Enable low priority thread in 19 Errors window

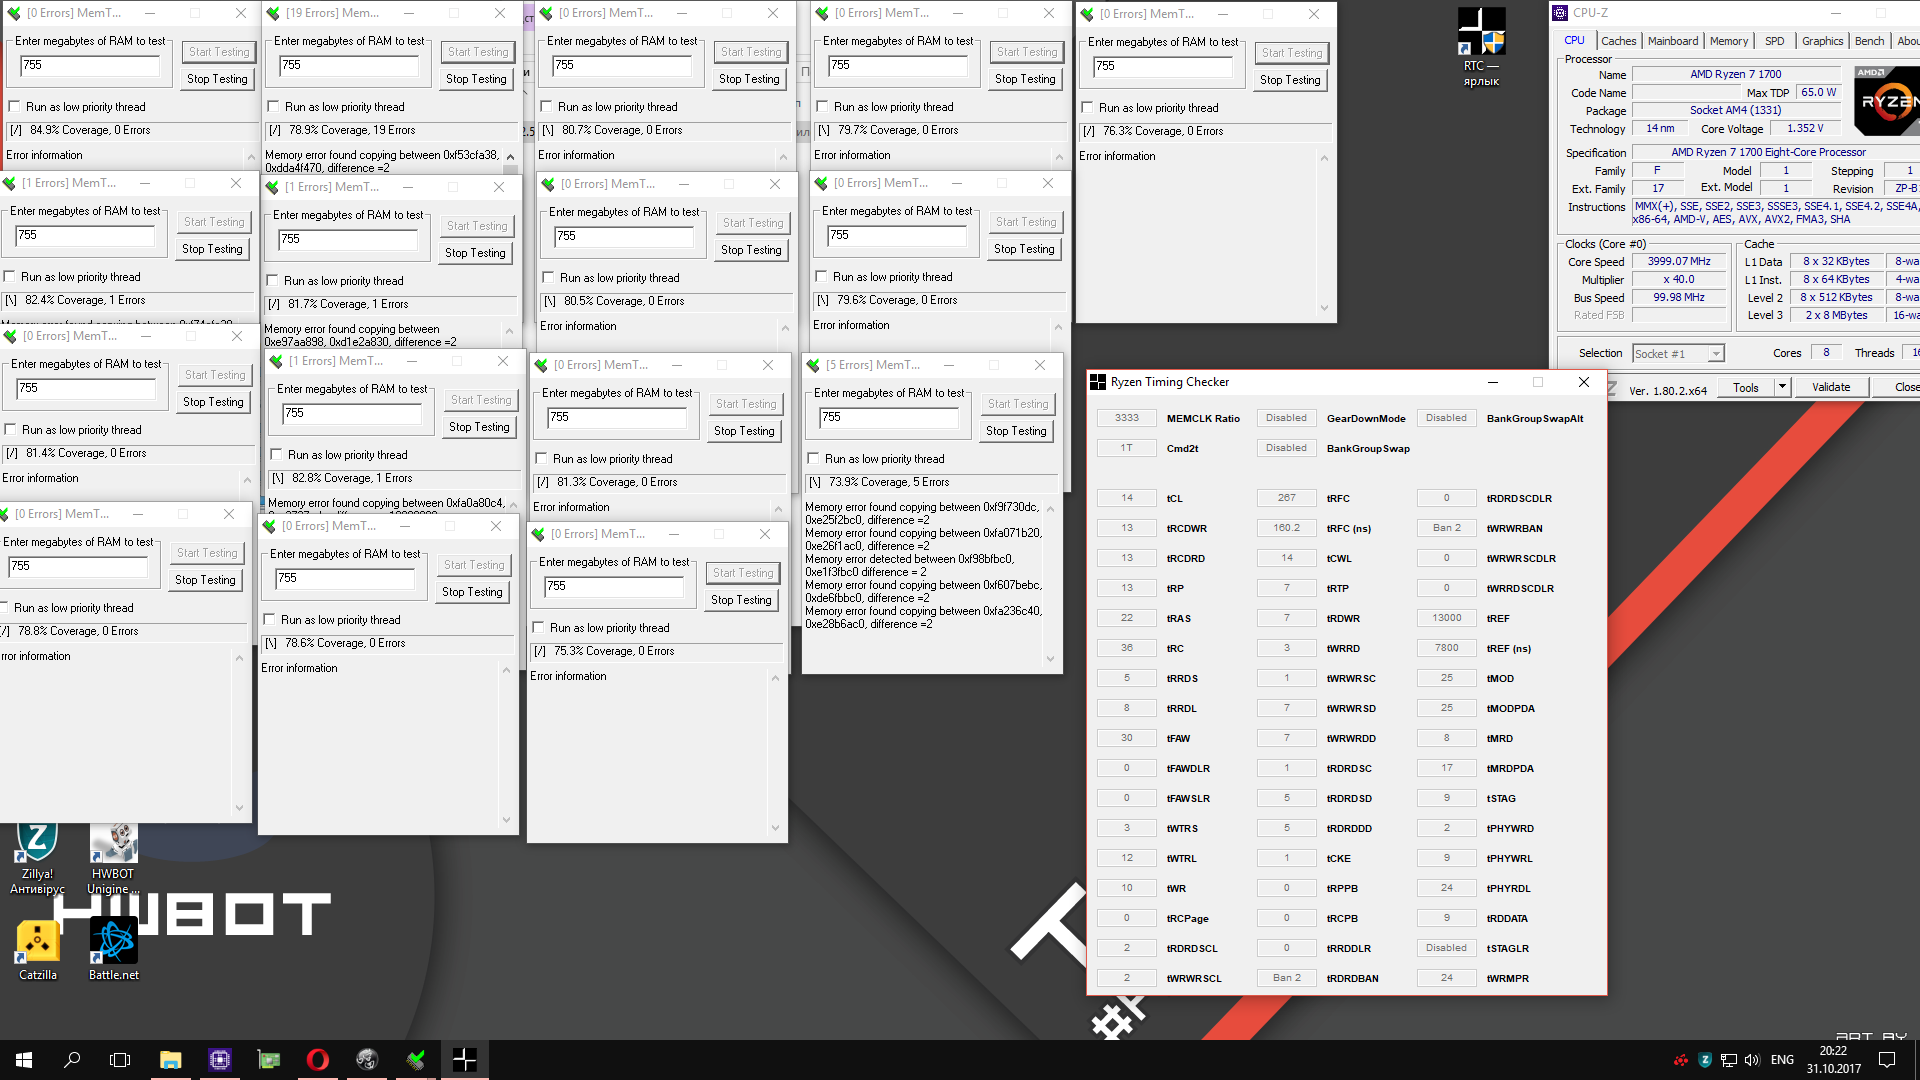(274, 107)
